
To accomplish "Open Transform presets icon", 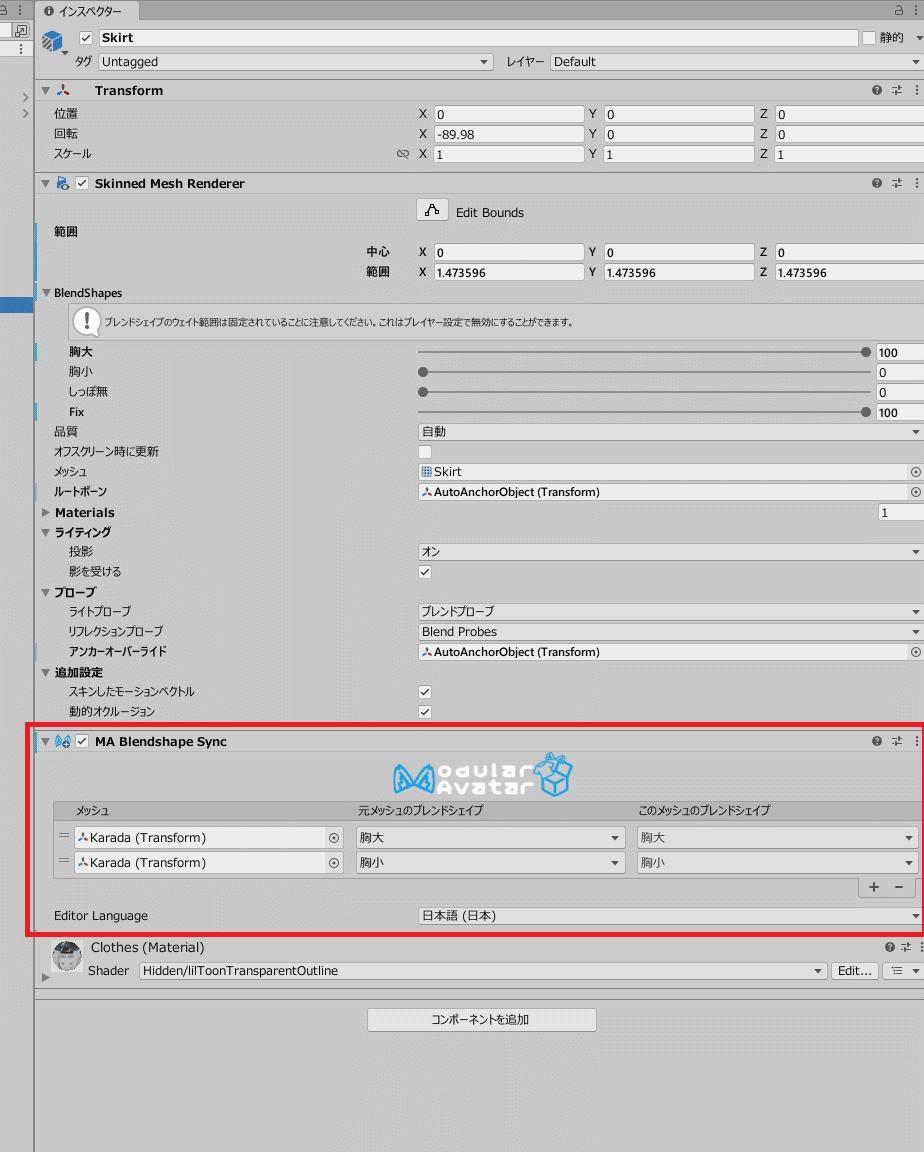I will [897, 90].
